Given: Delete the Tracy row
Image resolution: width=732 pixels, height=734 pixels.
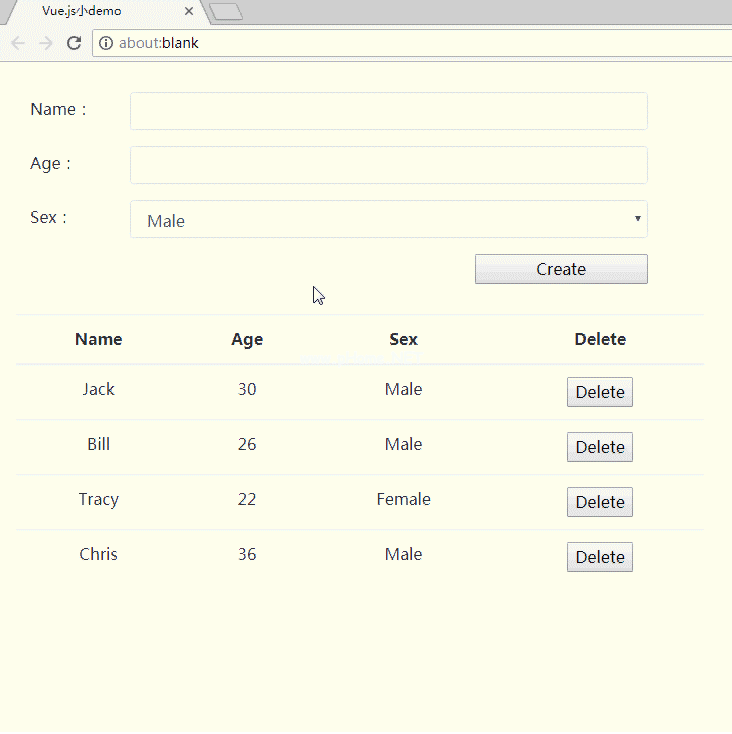Looking at the screenshot, I should [x=600, y=502].
